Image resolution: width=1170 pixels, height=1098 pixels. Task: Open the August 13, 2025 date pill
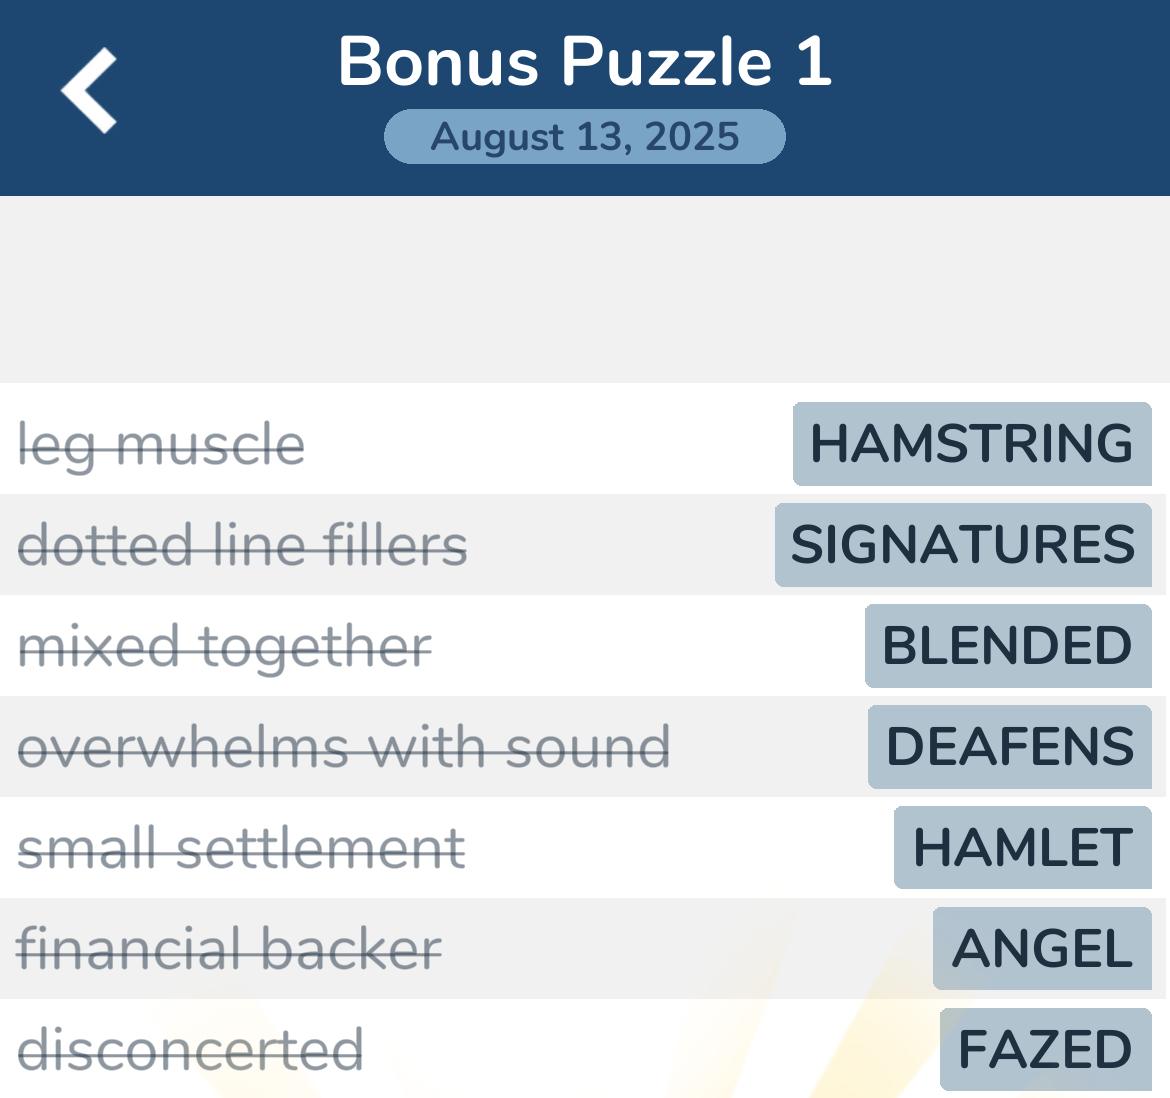coord(585,137)
